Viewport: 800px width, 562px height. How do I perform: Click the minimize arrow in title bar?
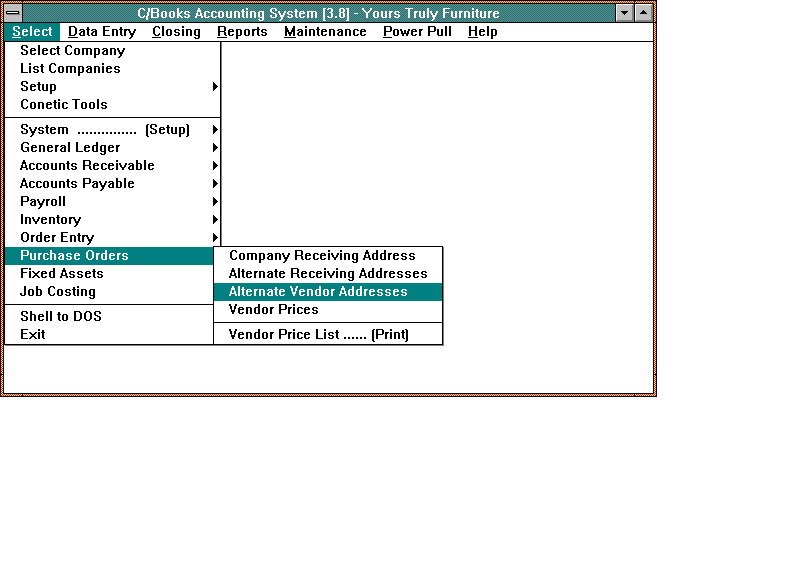[x=625, y=13]
